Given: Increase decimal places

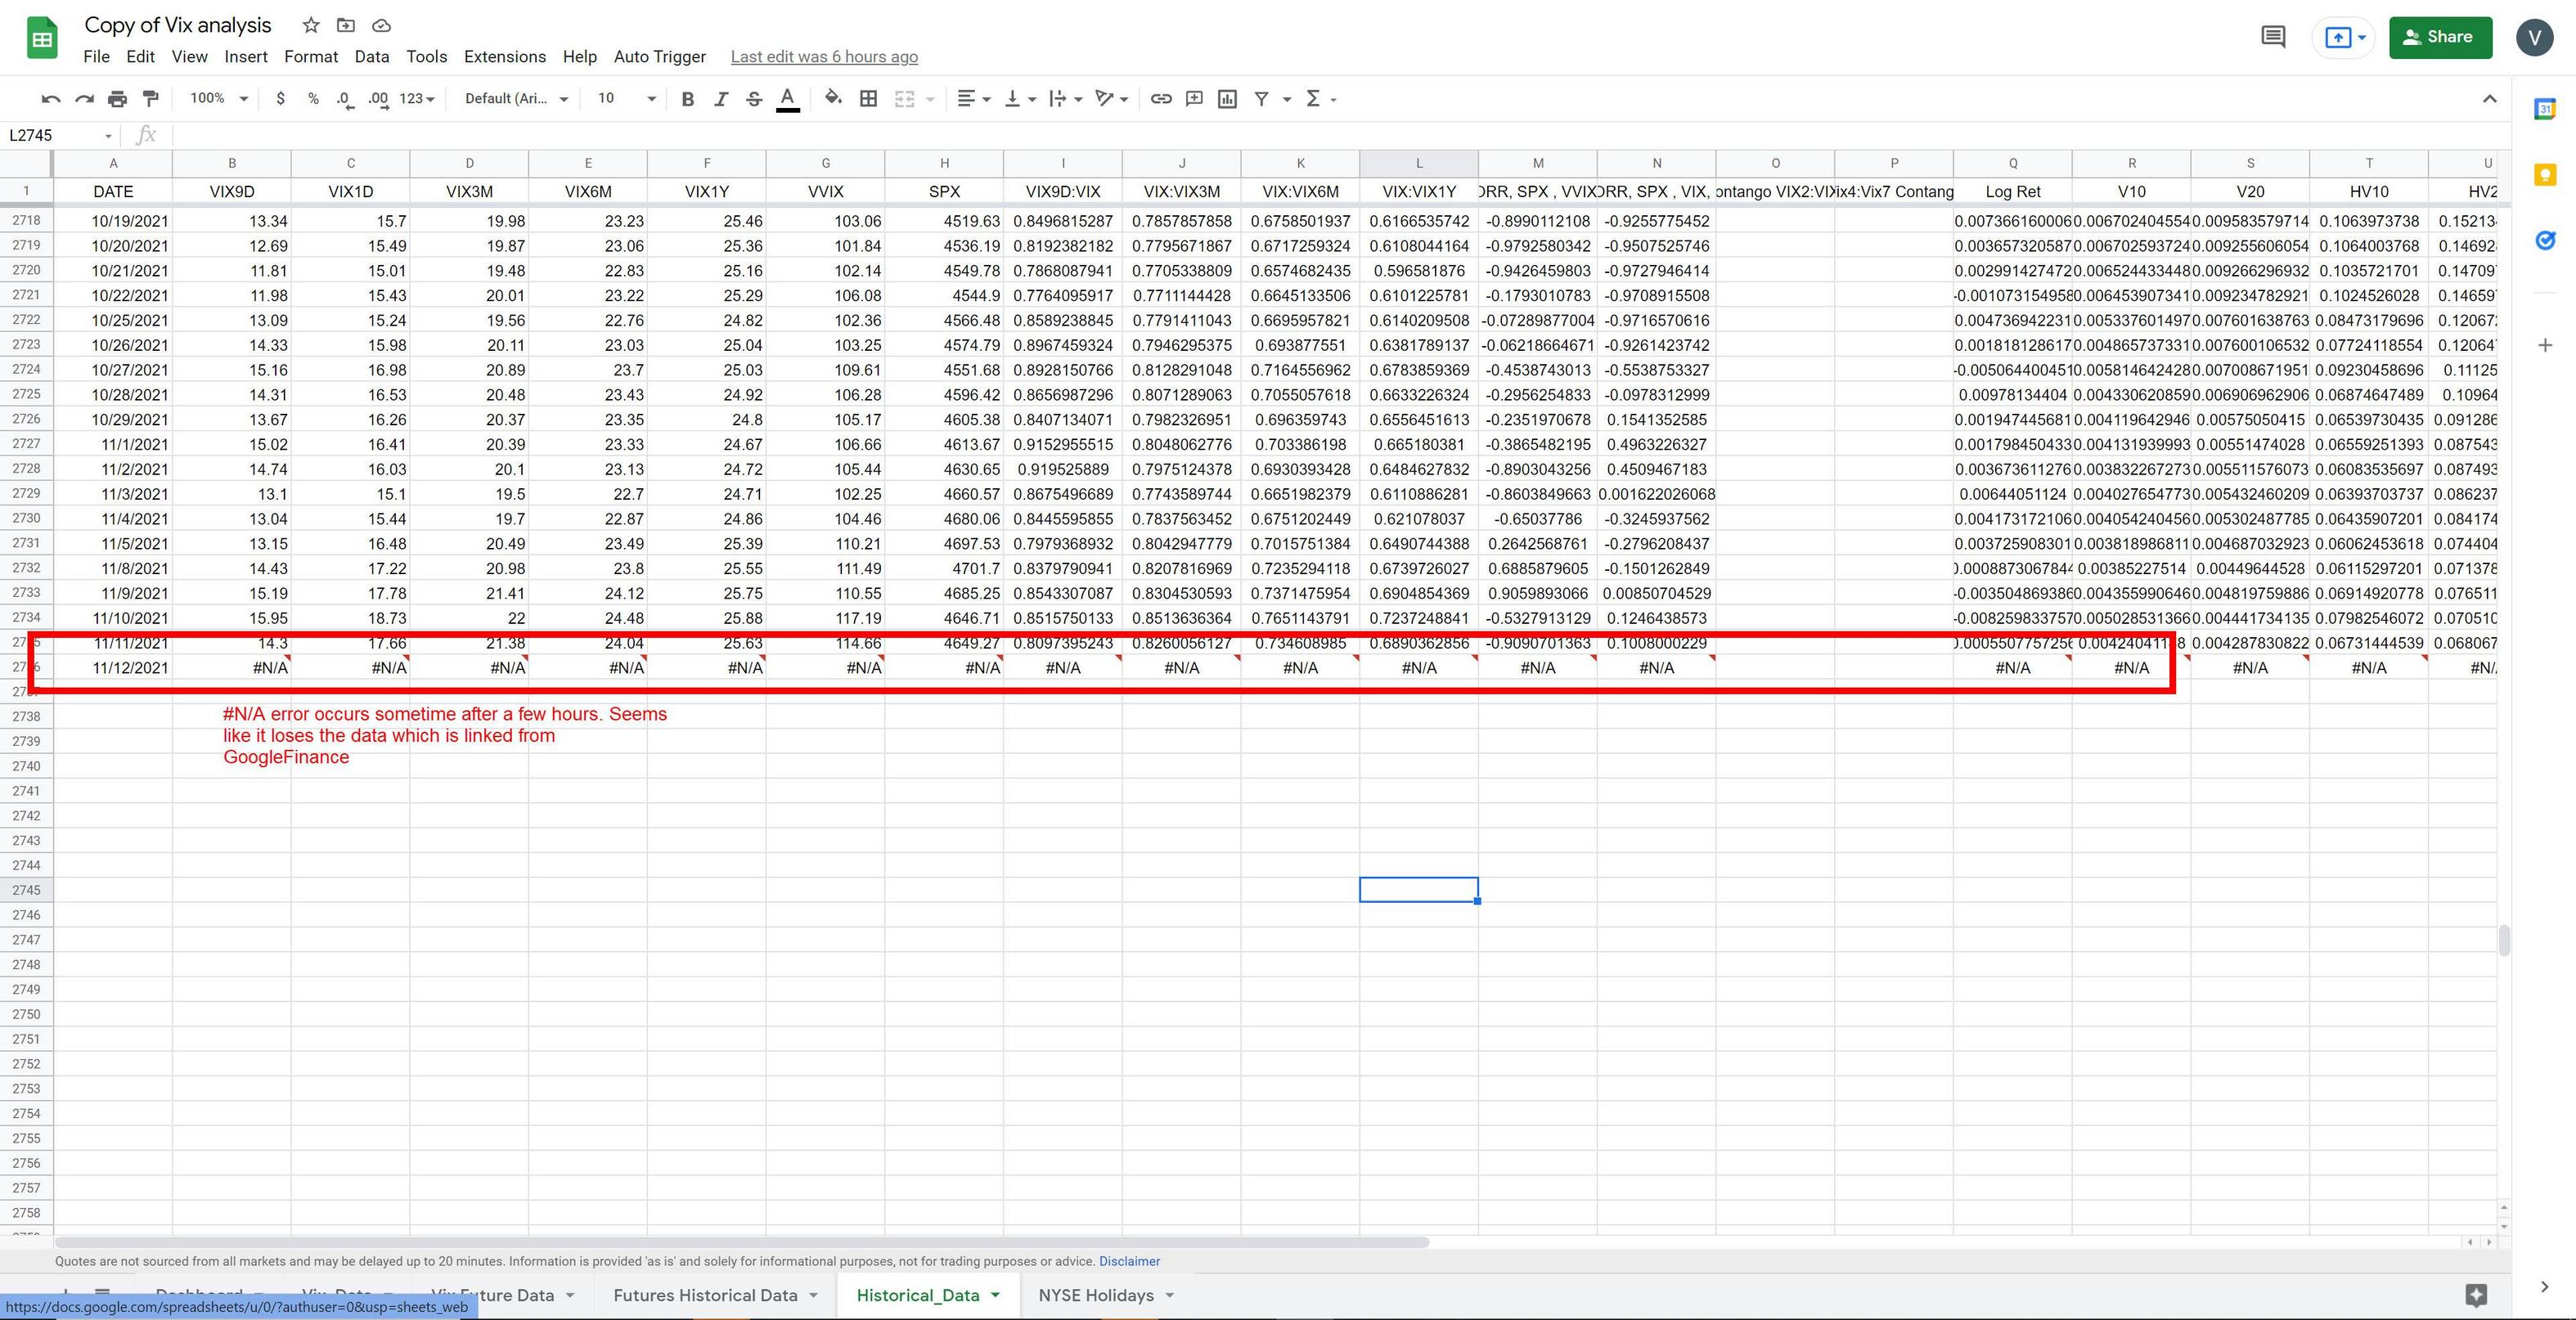Looking at the screenshot, I should pyautogui.click(x=378, y=98).
